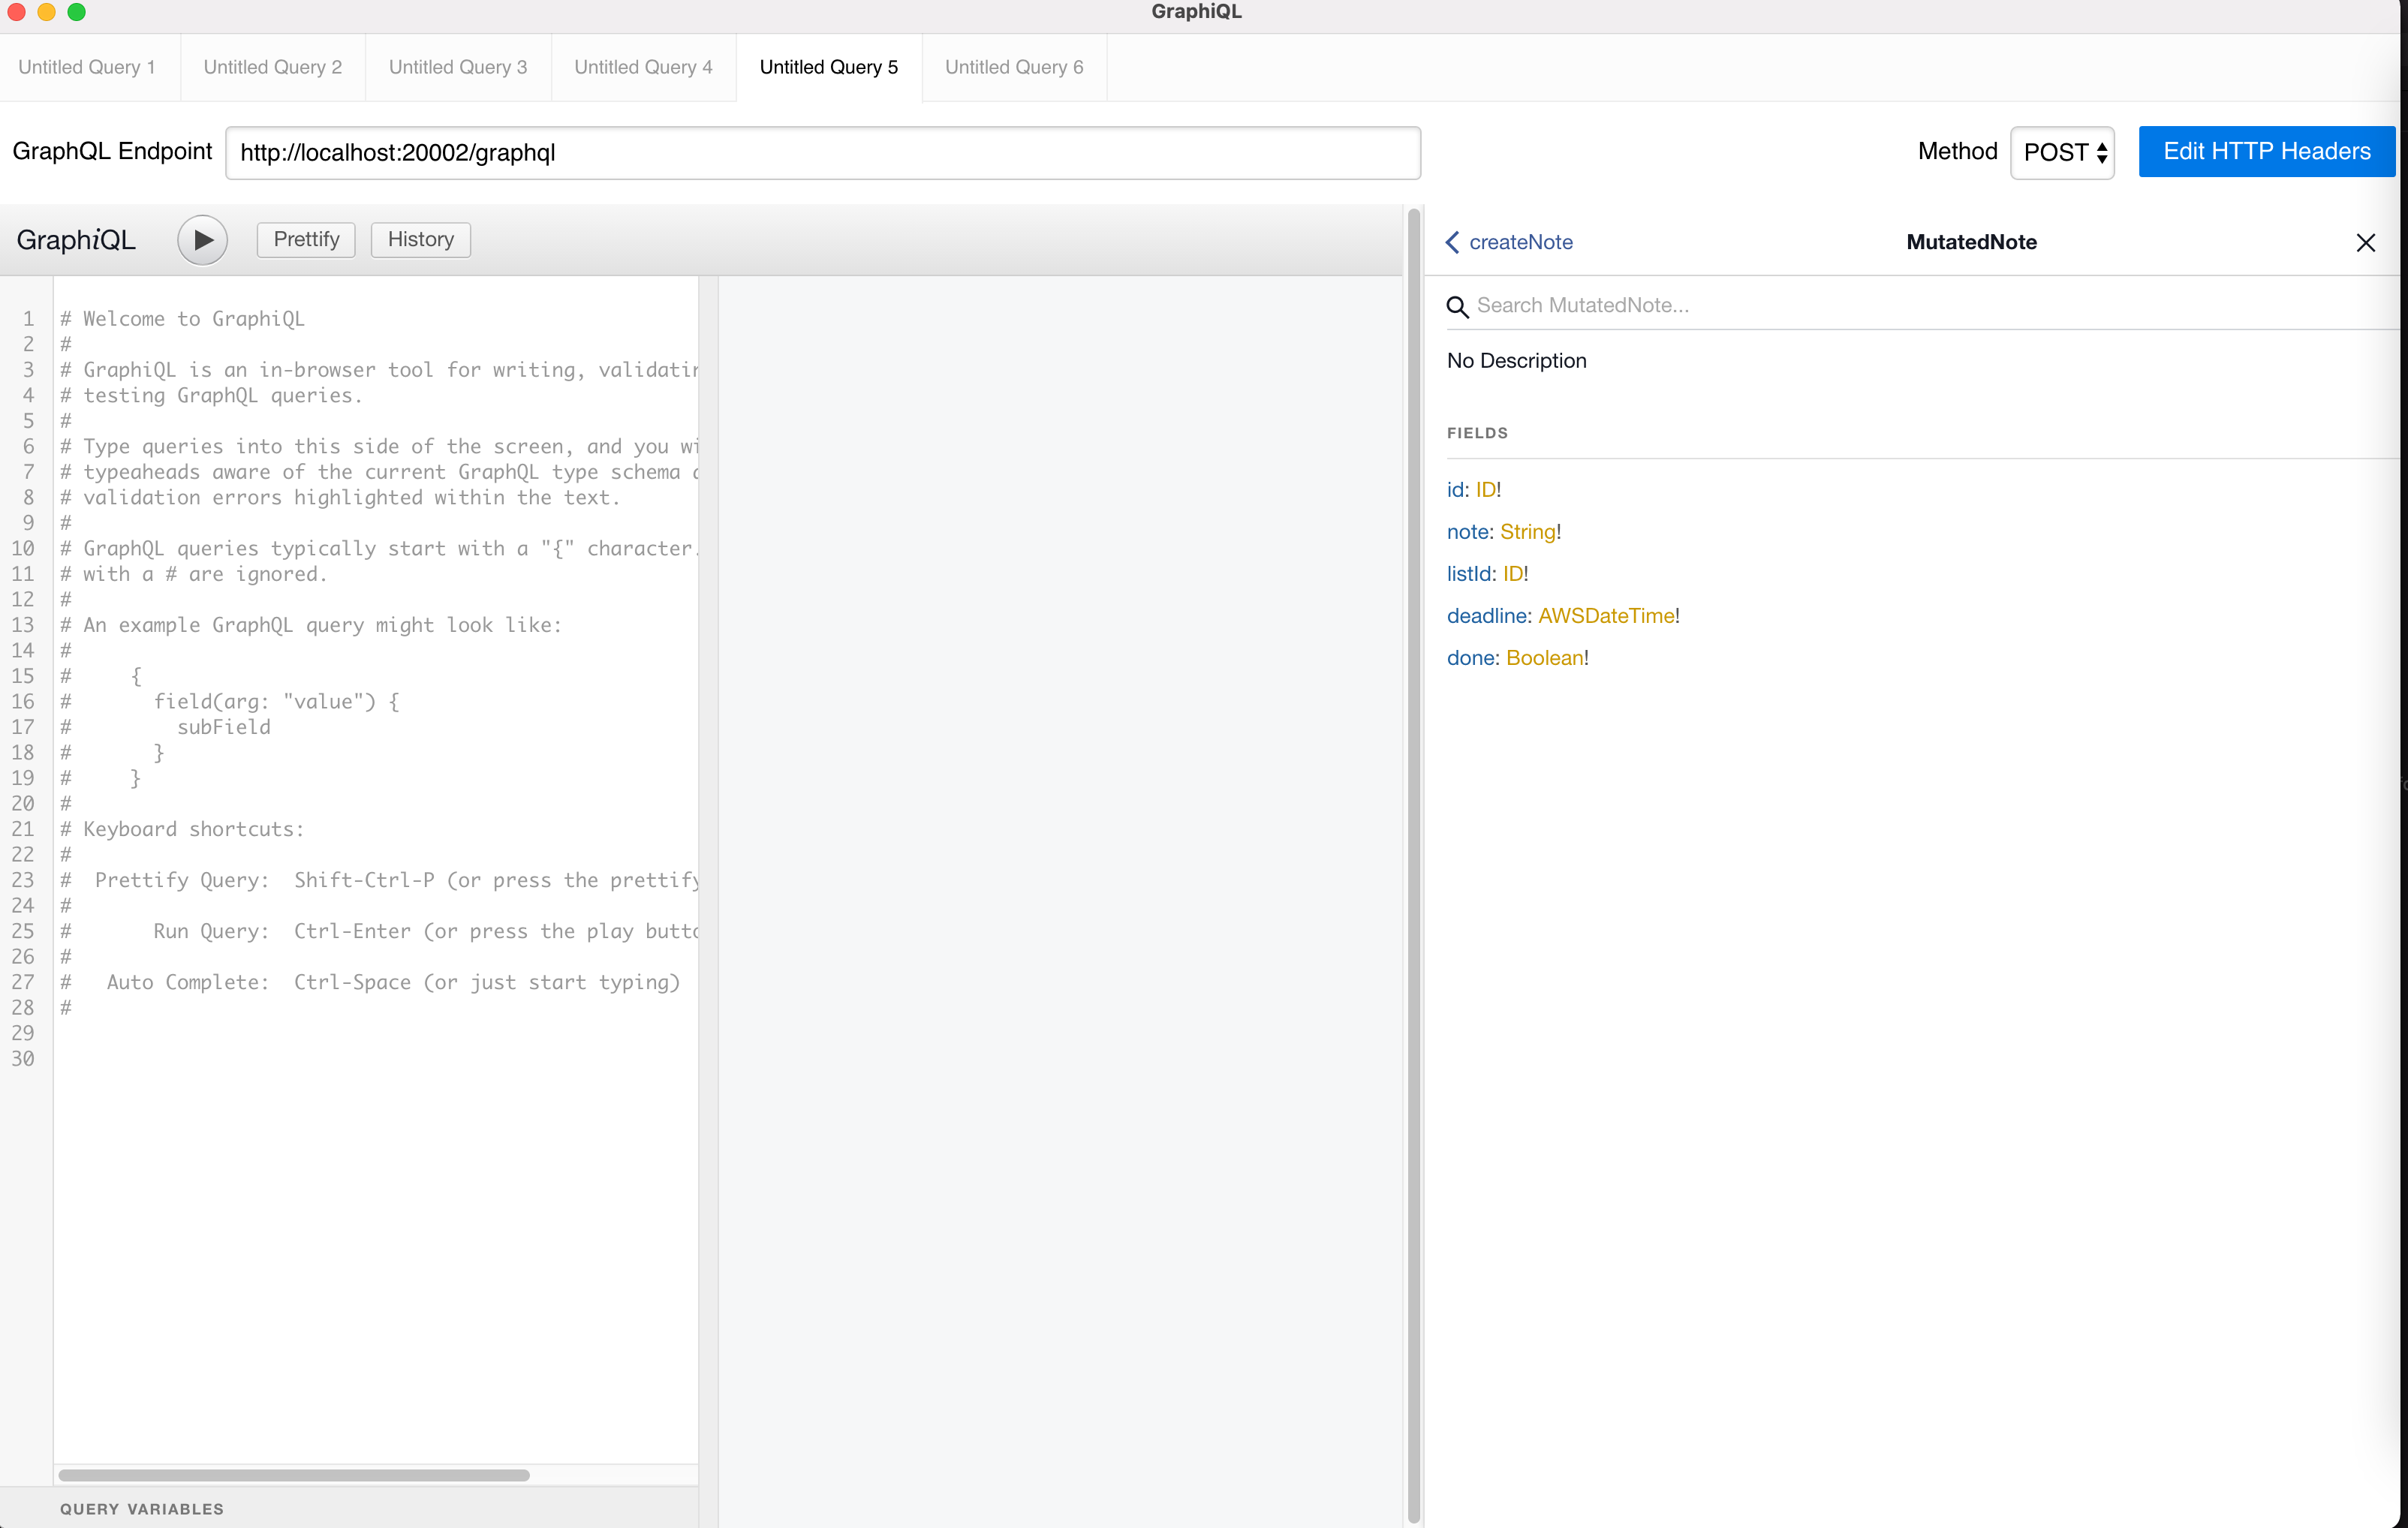This screenshot has width=2408, height=1528.
Task: Focus the GraphQL Endpoint URL field
Action: [x=823, y=152]
